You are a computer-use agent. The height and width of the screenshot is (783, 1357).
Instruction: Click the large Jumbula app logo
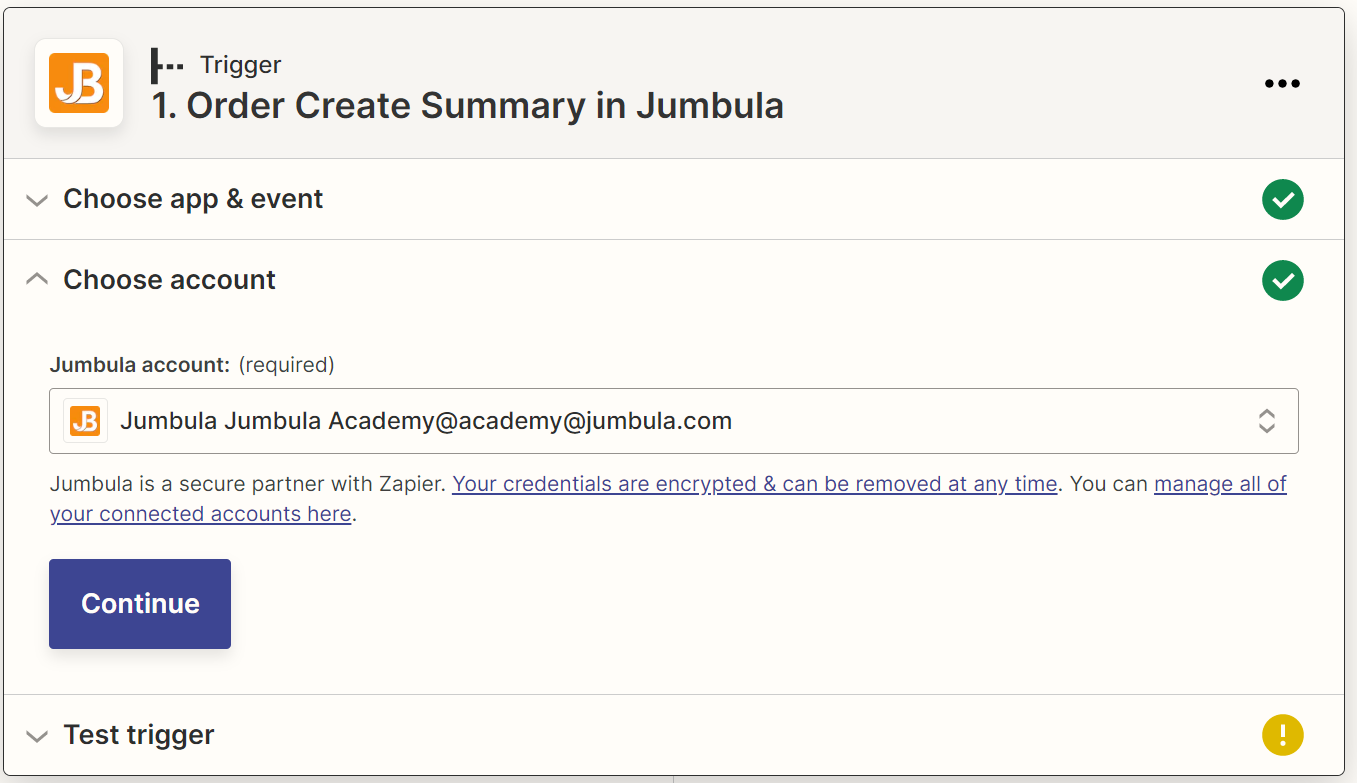[x=79, y=83]
